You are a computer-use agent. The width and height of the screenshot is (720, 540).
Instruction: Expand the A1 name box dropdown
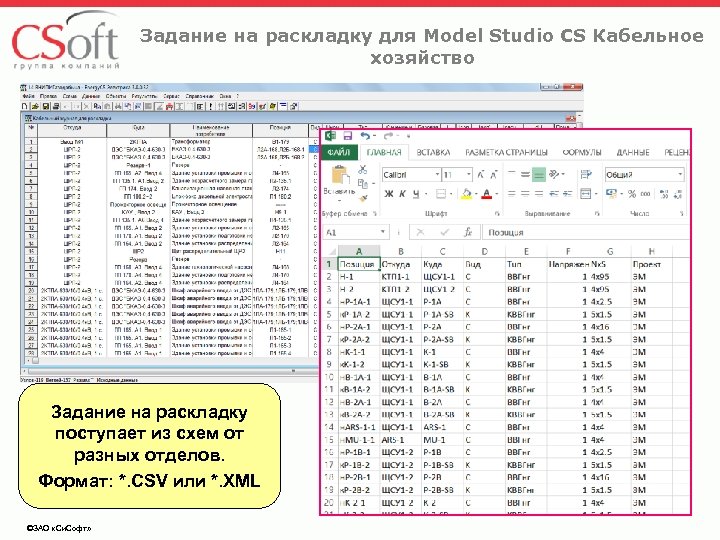click(382, 232)
